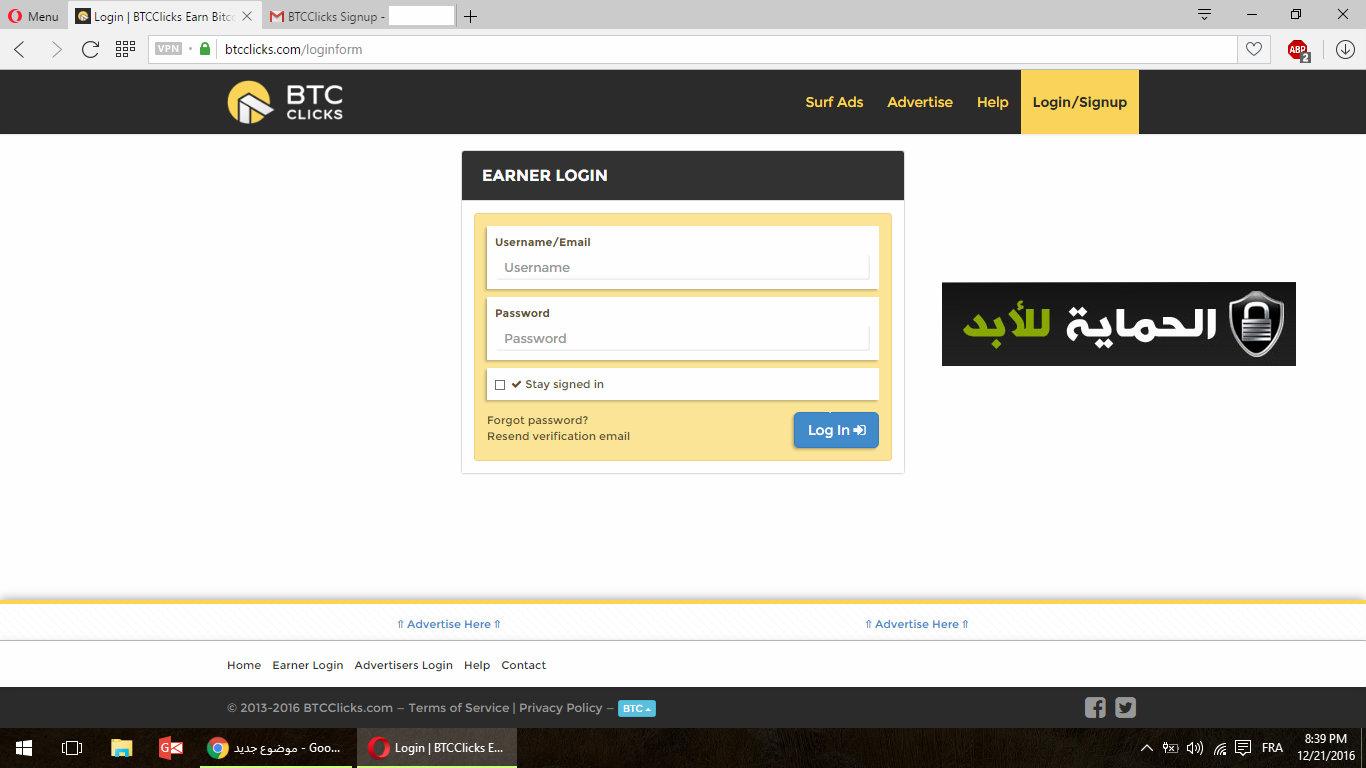Tick the Stay signed in checkbox
The height and width of the screenshot is (768, 1366).
[500, 385]
